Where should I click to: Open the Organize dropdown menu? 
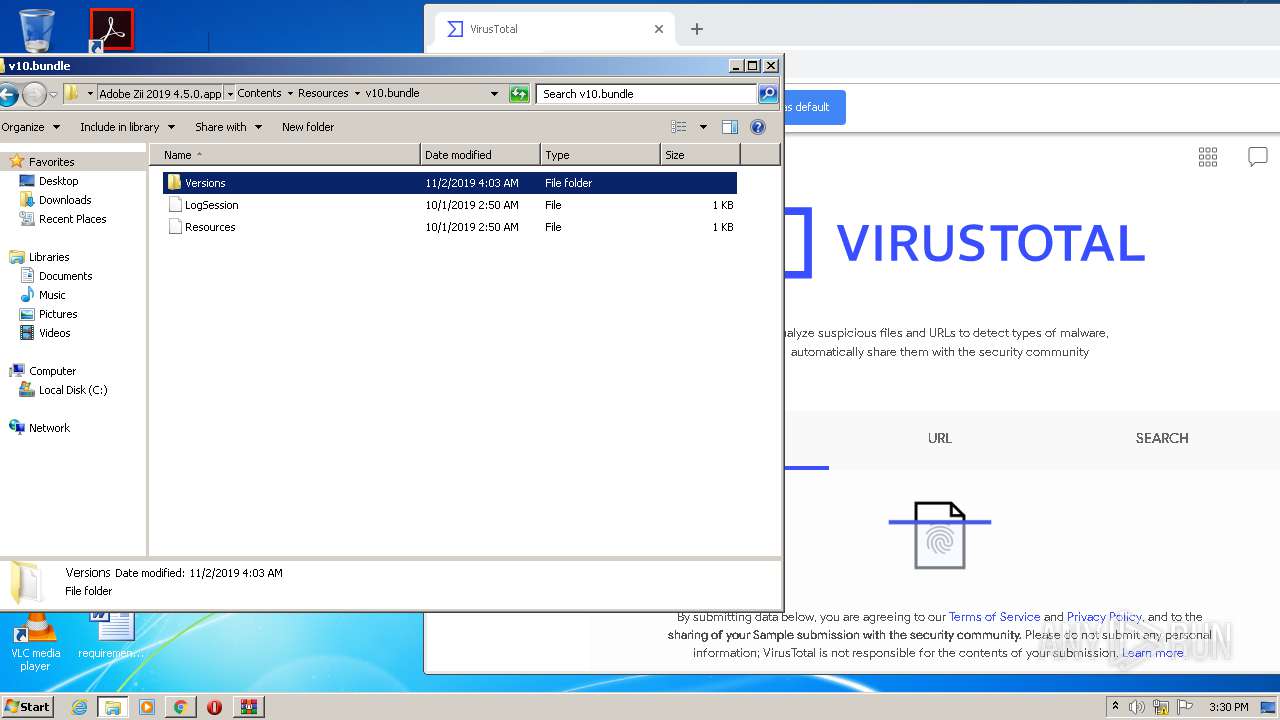click(30, 127)
